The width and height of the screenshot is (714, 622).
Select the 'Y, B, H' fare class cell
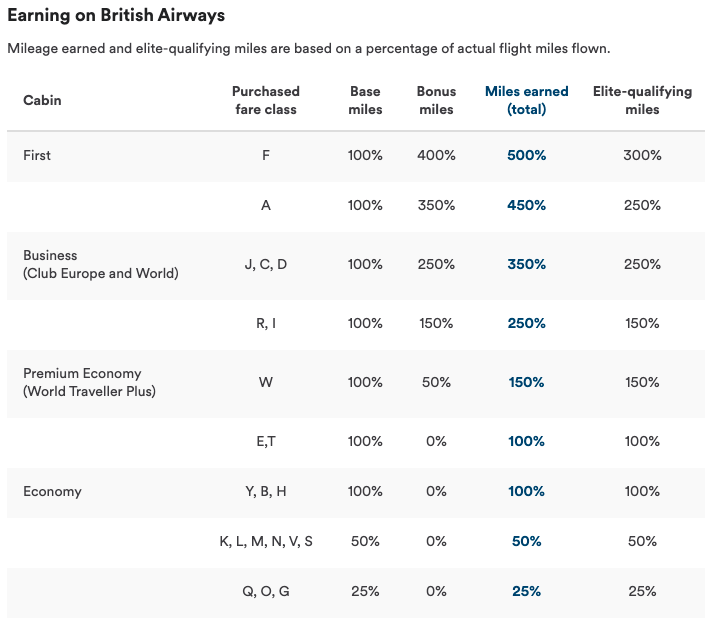click(x=266, y=491)
